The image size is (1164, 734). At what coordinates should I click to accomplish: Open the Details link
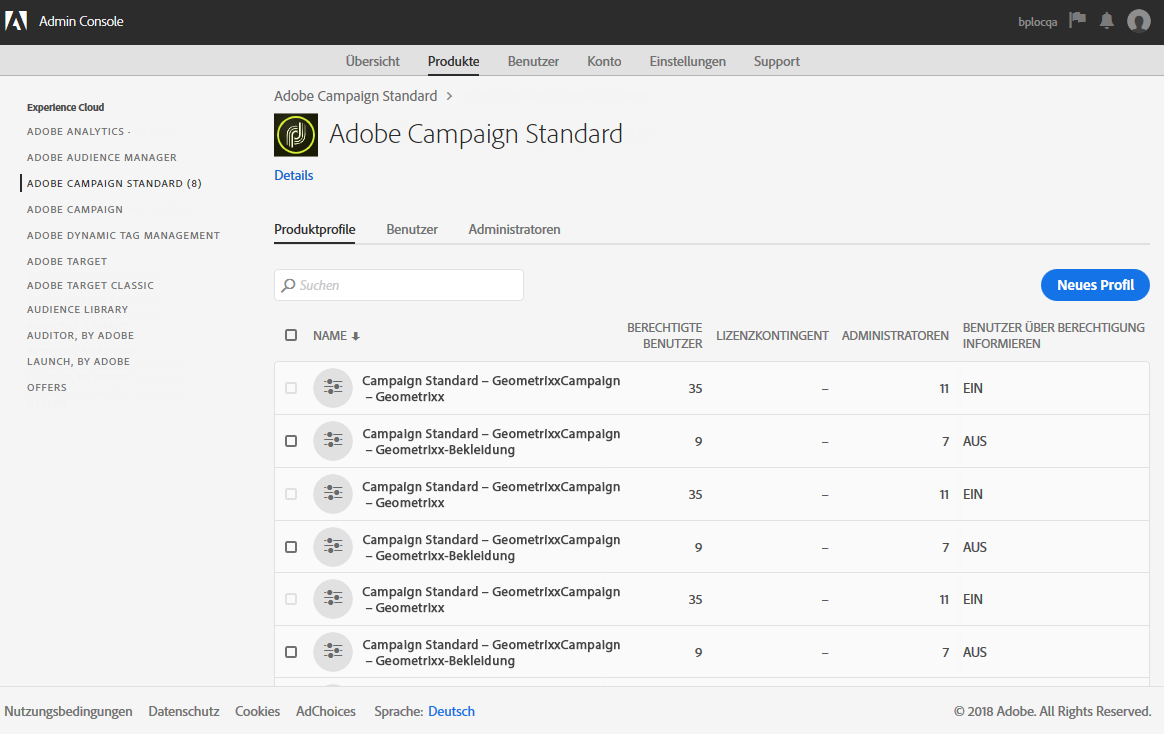pos(293,175)
